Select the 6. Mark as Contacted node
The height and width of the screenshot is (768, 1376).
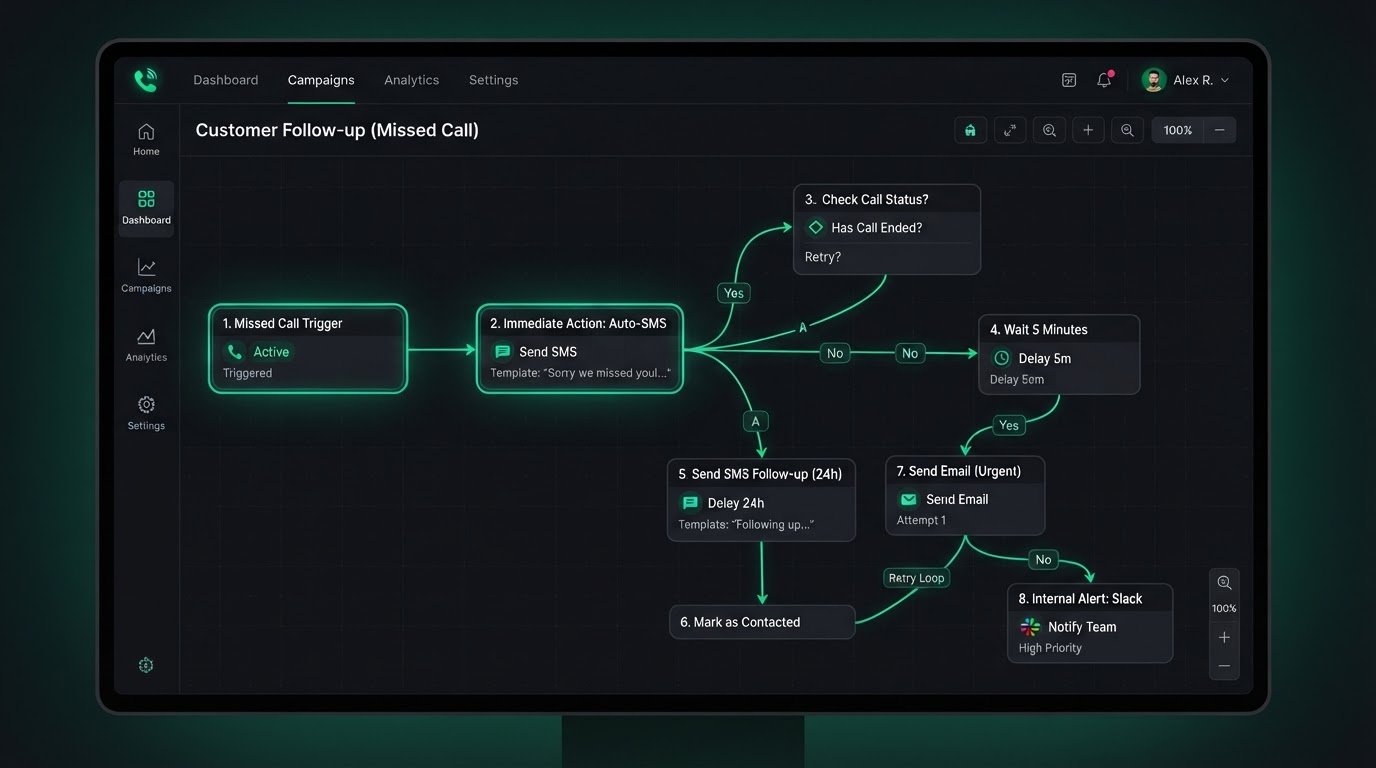pos(762,622)
